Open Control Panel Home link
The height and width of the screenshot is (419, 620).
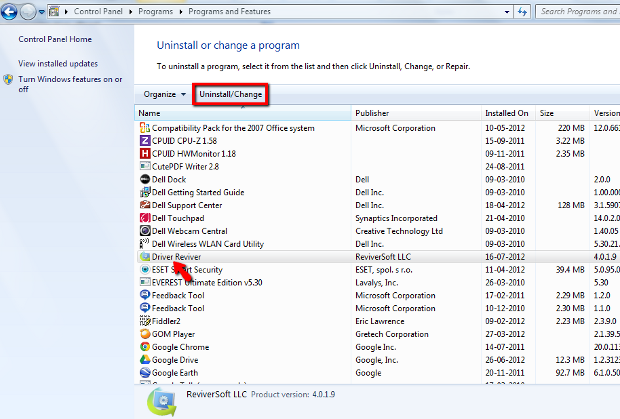[55, 39]
